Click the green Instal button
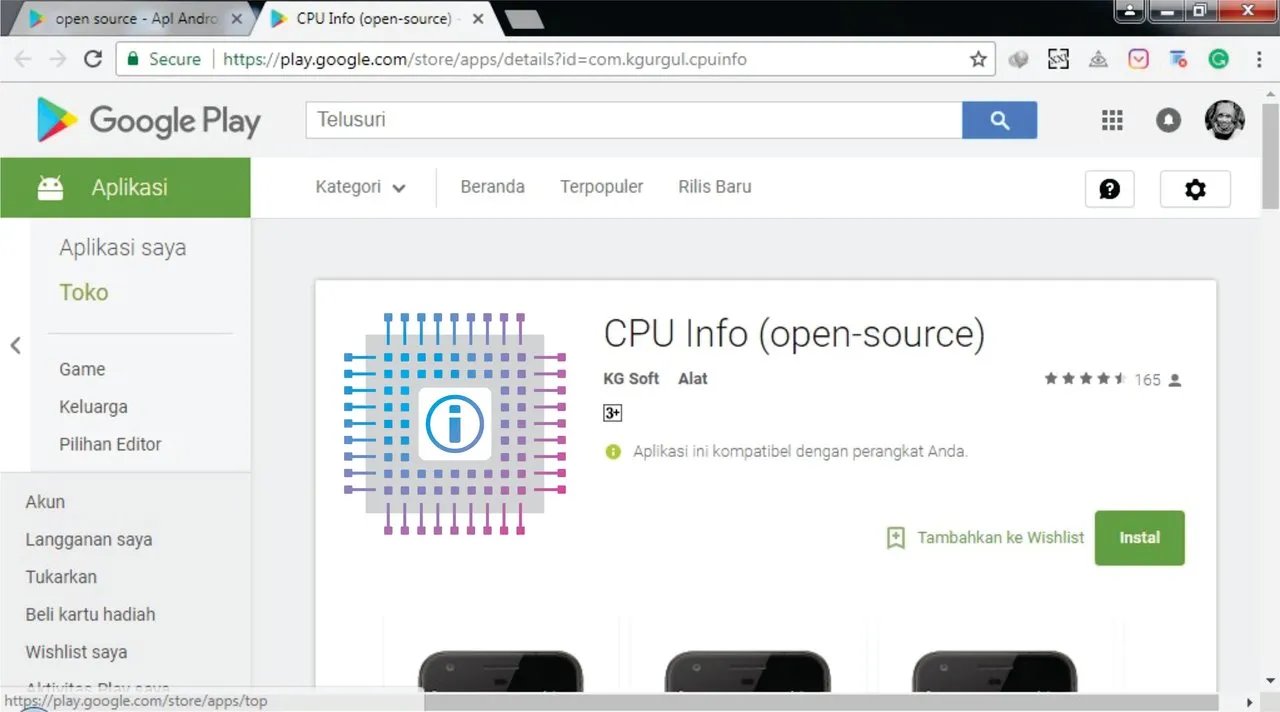1280x712 pixels. click(1139, 538)
